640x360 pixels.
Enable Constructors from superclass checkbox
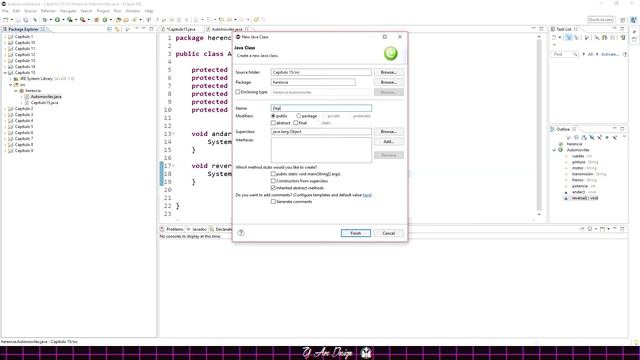pos(273,181)
